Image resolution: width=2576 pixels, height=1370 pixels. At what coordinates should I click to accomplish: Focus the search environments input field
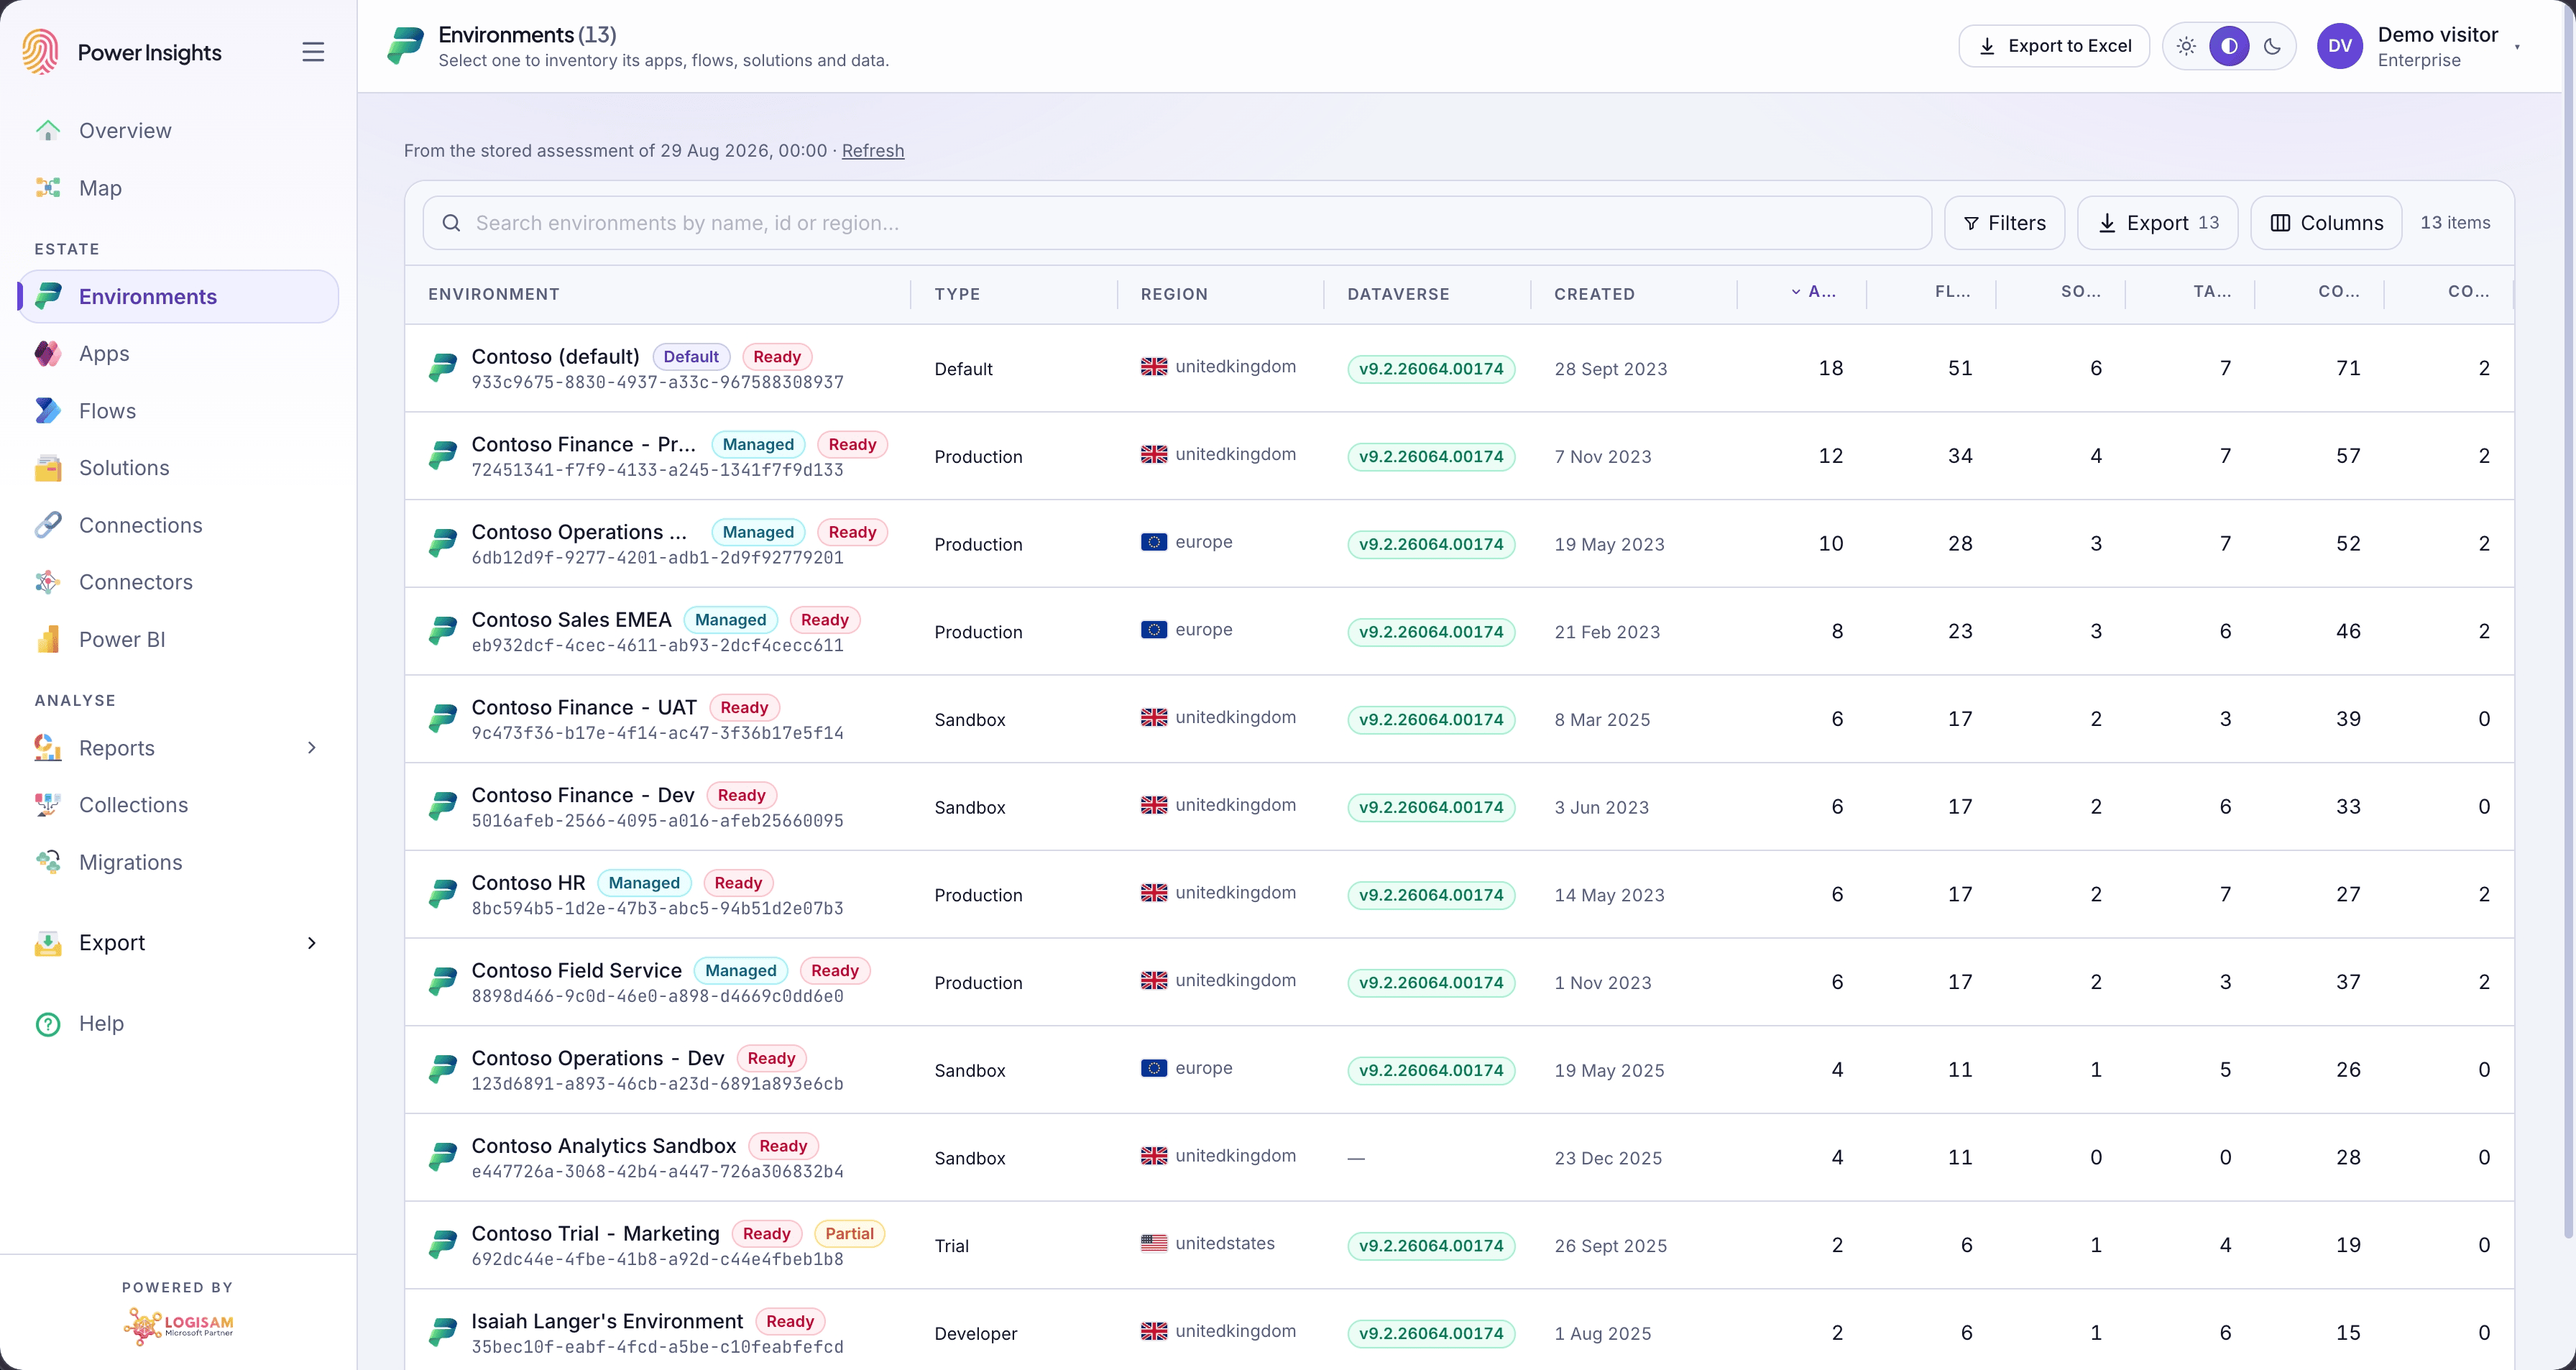click(x=1177, y=223)
